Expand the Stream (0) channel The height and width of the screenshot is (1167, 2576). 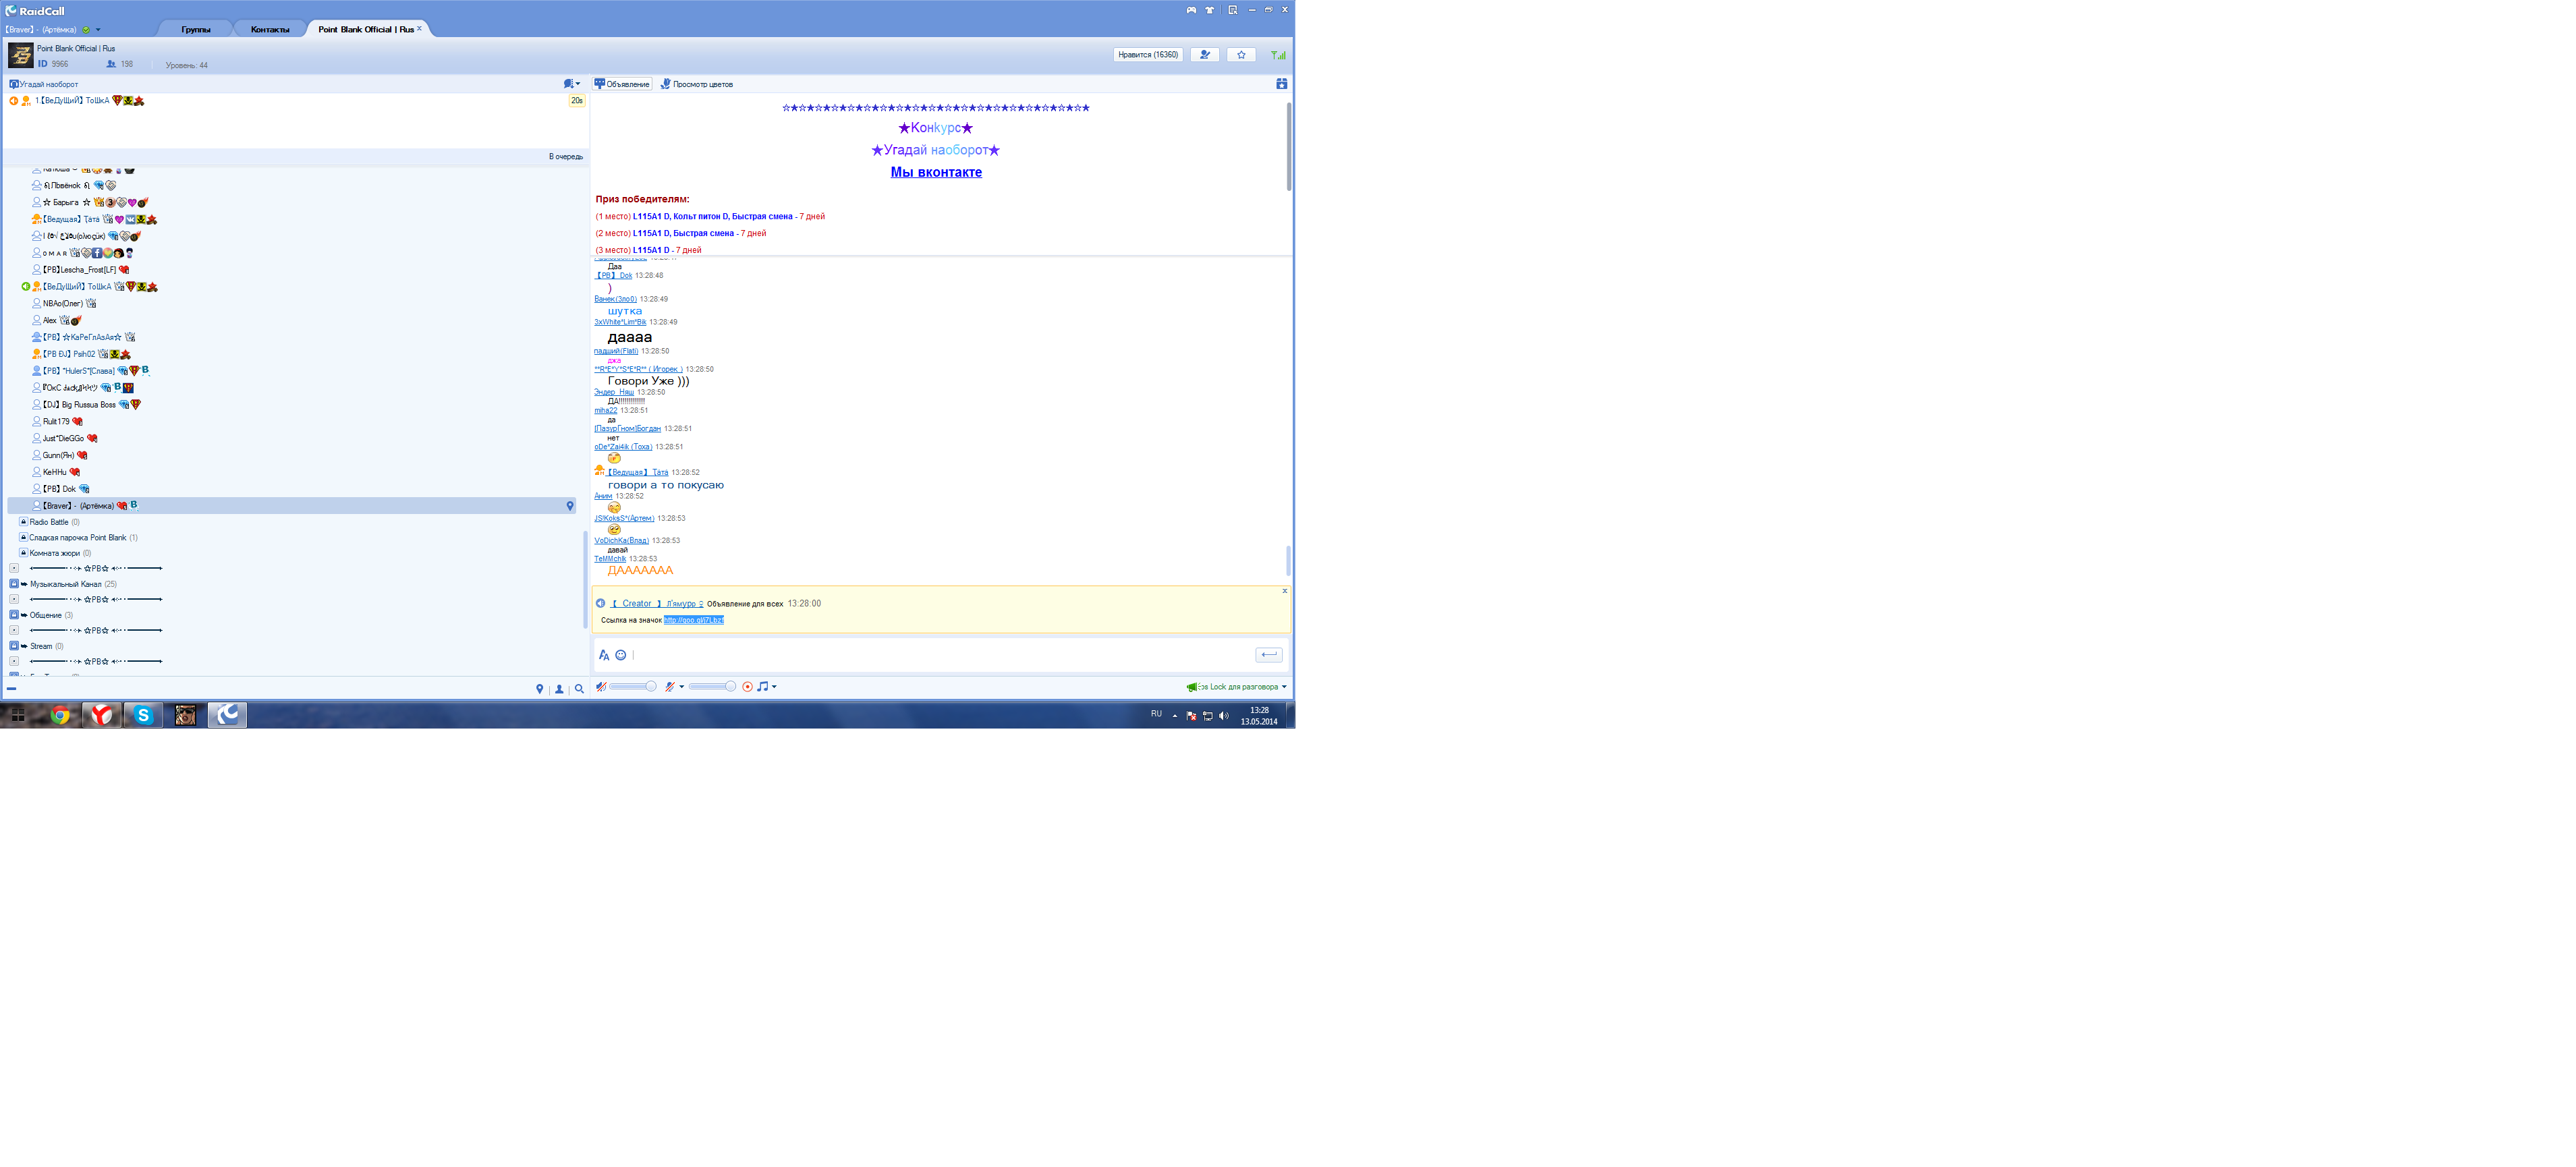point(14,646)
